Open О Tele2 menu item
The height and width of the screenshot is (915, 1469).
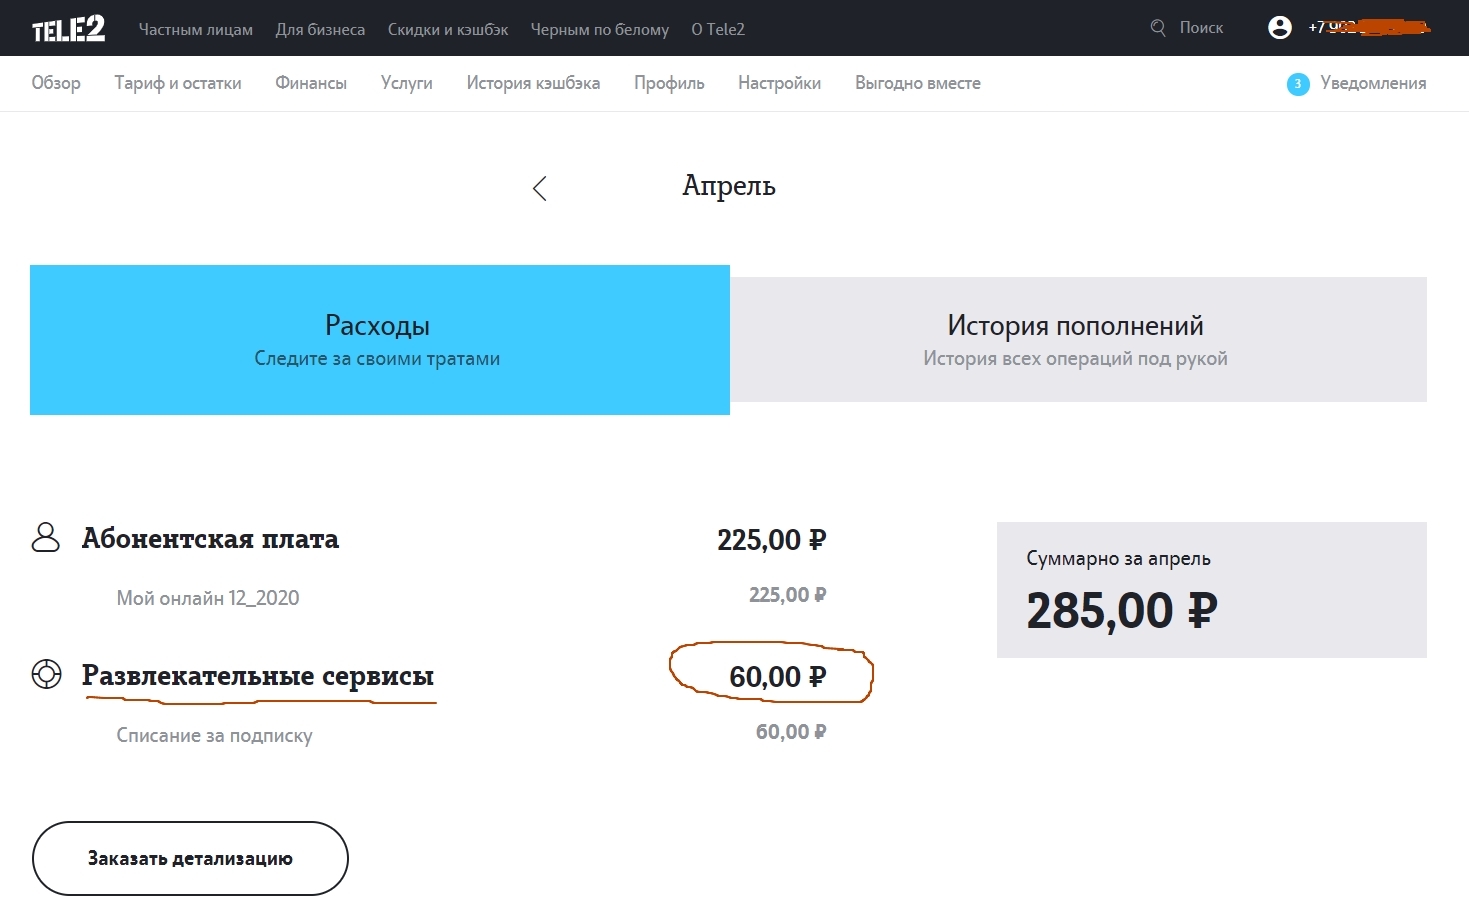click(x=718, y=29)
